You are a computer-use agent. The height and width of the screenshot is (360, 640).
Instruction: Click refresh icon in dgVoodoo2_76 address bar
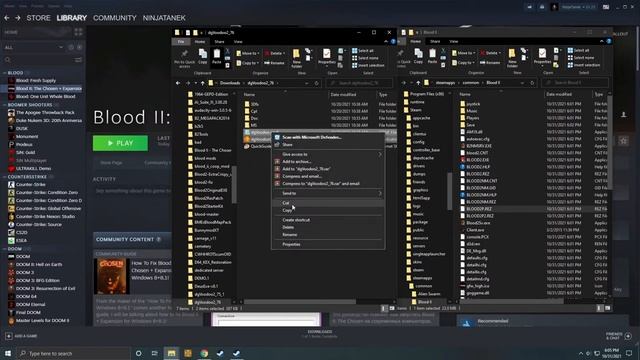tap(316, 83)
